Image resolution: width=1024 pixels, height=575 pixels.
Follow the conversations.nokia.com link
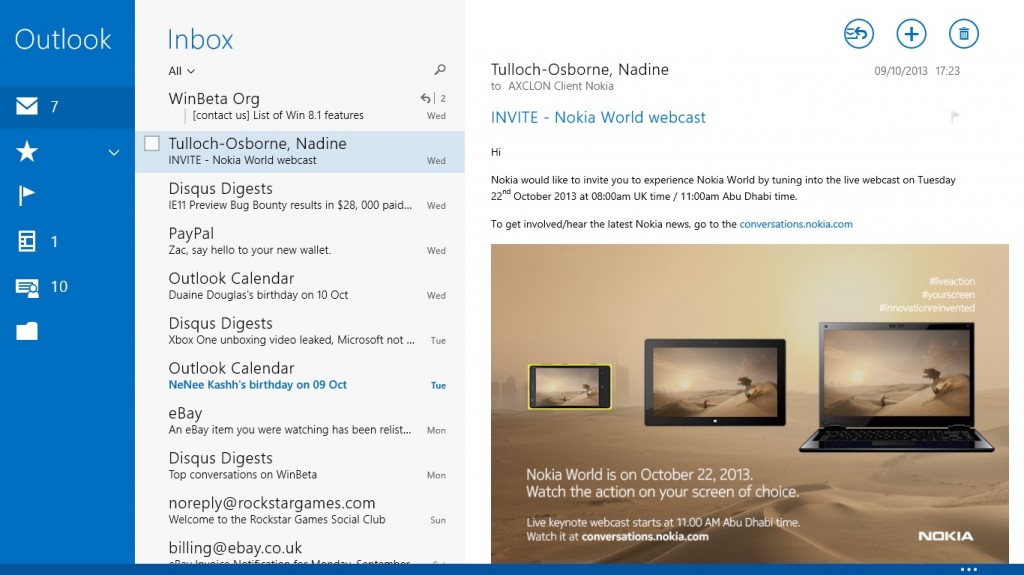pos(795,223)
